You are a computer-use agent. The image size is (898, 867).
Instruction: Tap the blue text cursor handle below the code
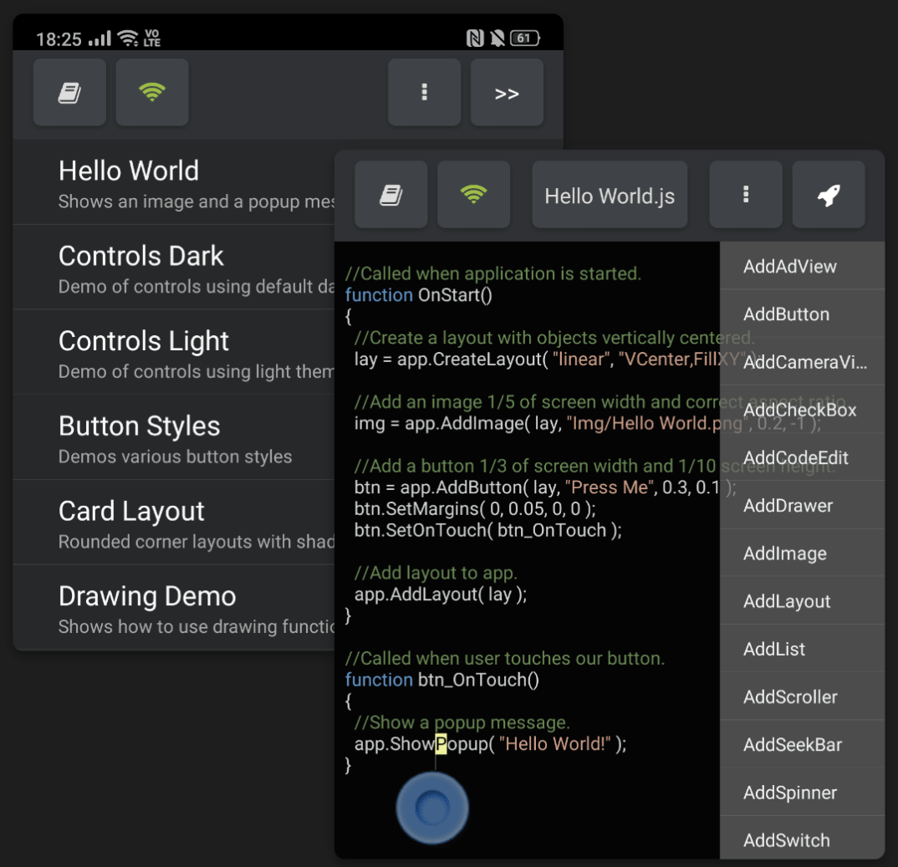432,807
